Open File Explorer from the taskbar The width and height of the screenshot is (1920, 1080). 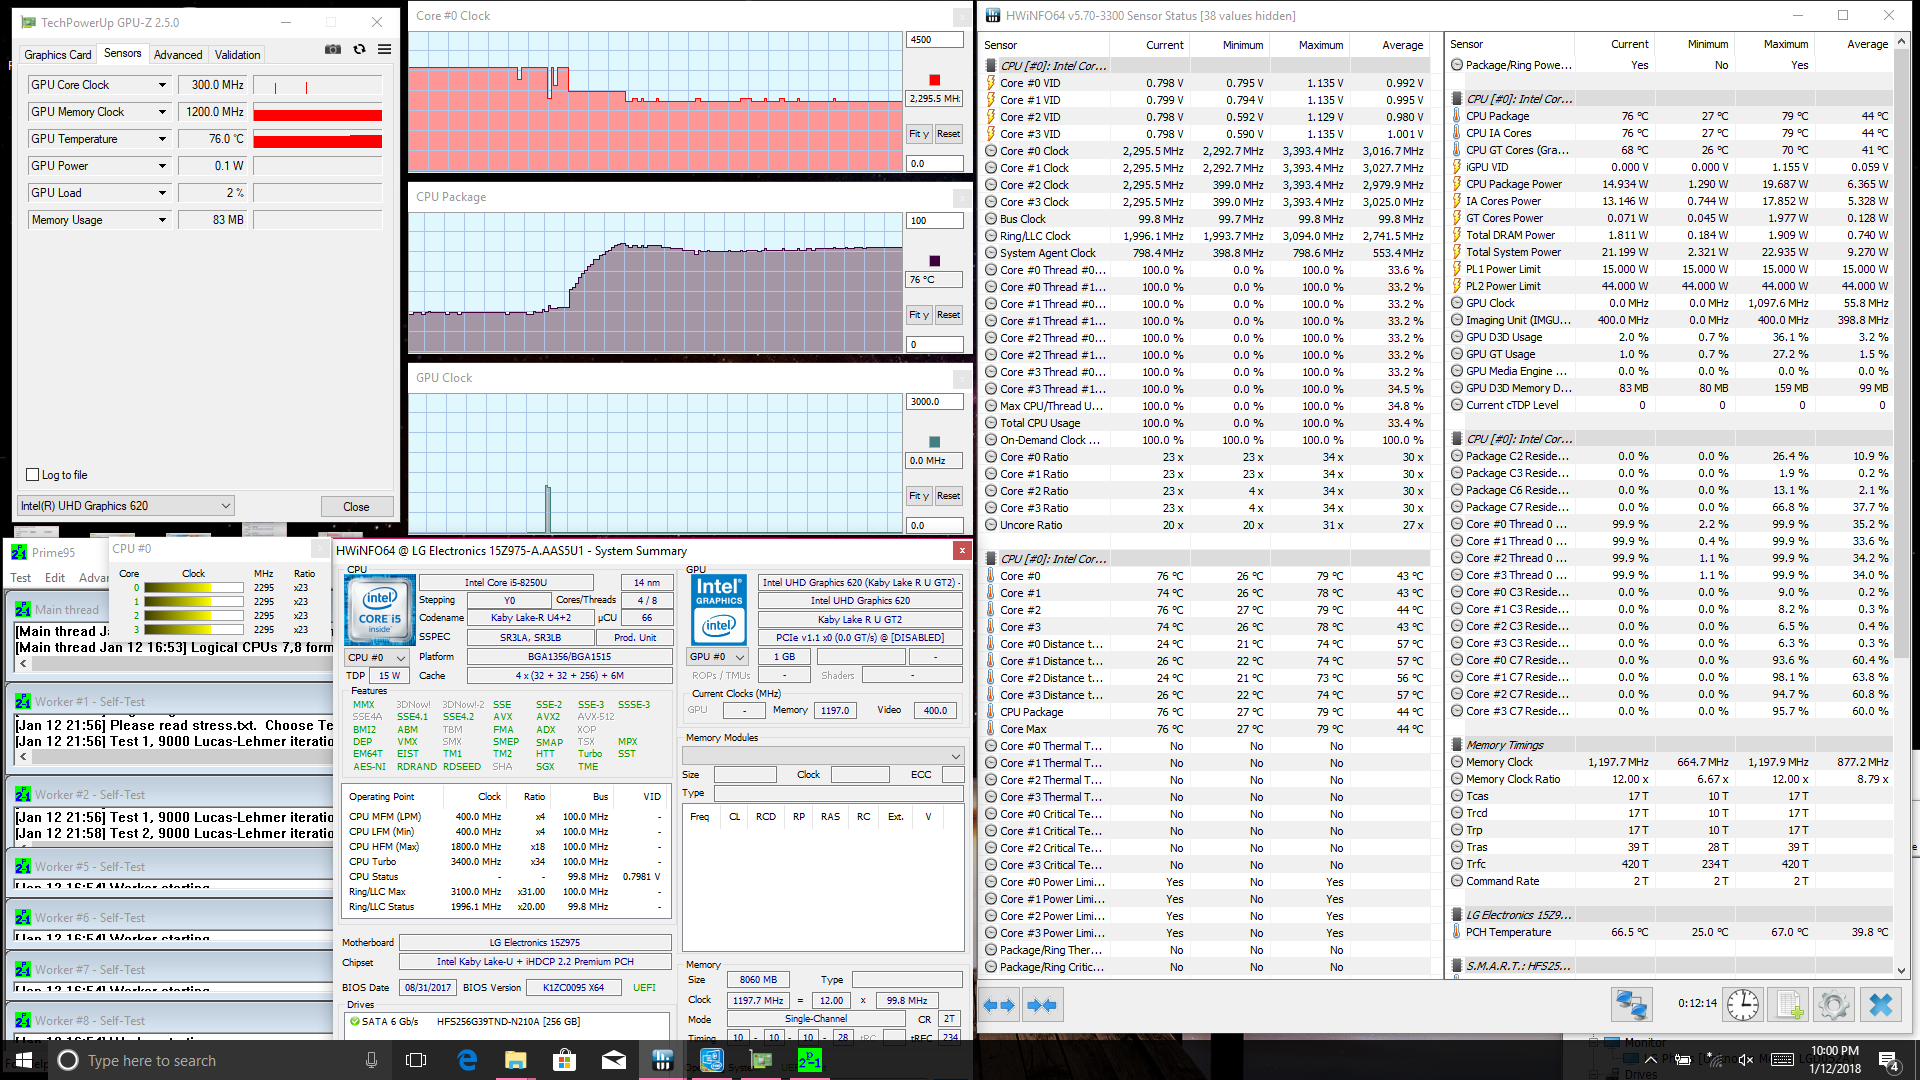click(515, 1060)
